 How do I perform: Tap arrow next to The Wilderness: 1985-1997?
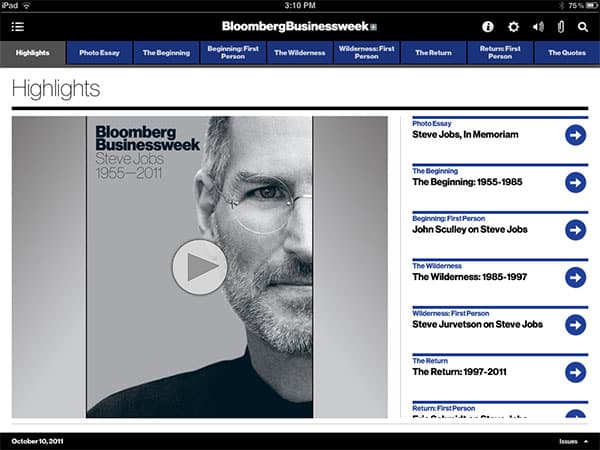tap(576, 277)
